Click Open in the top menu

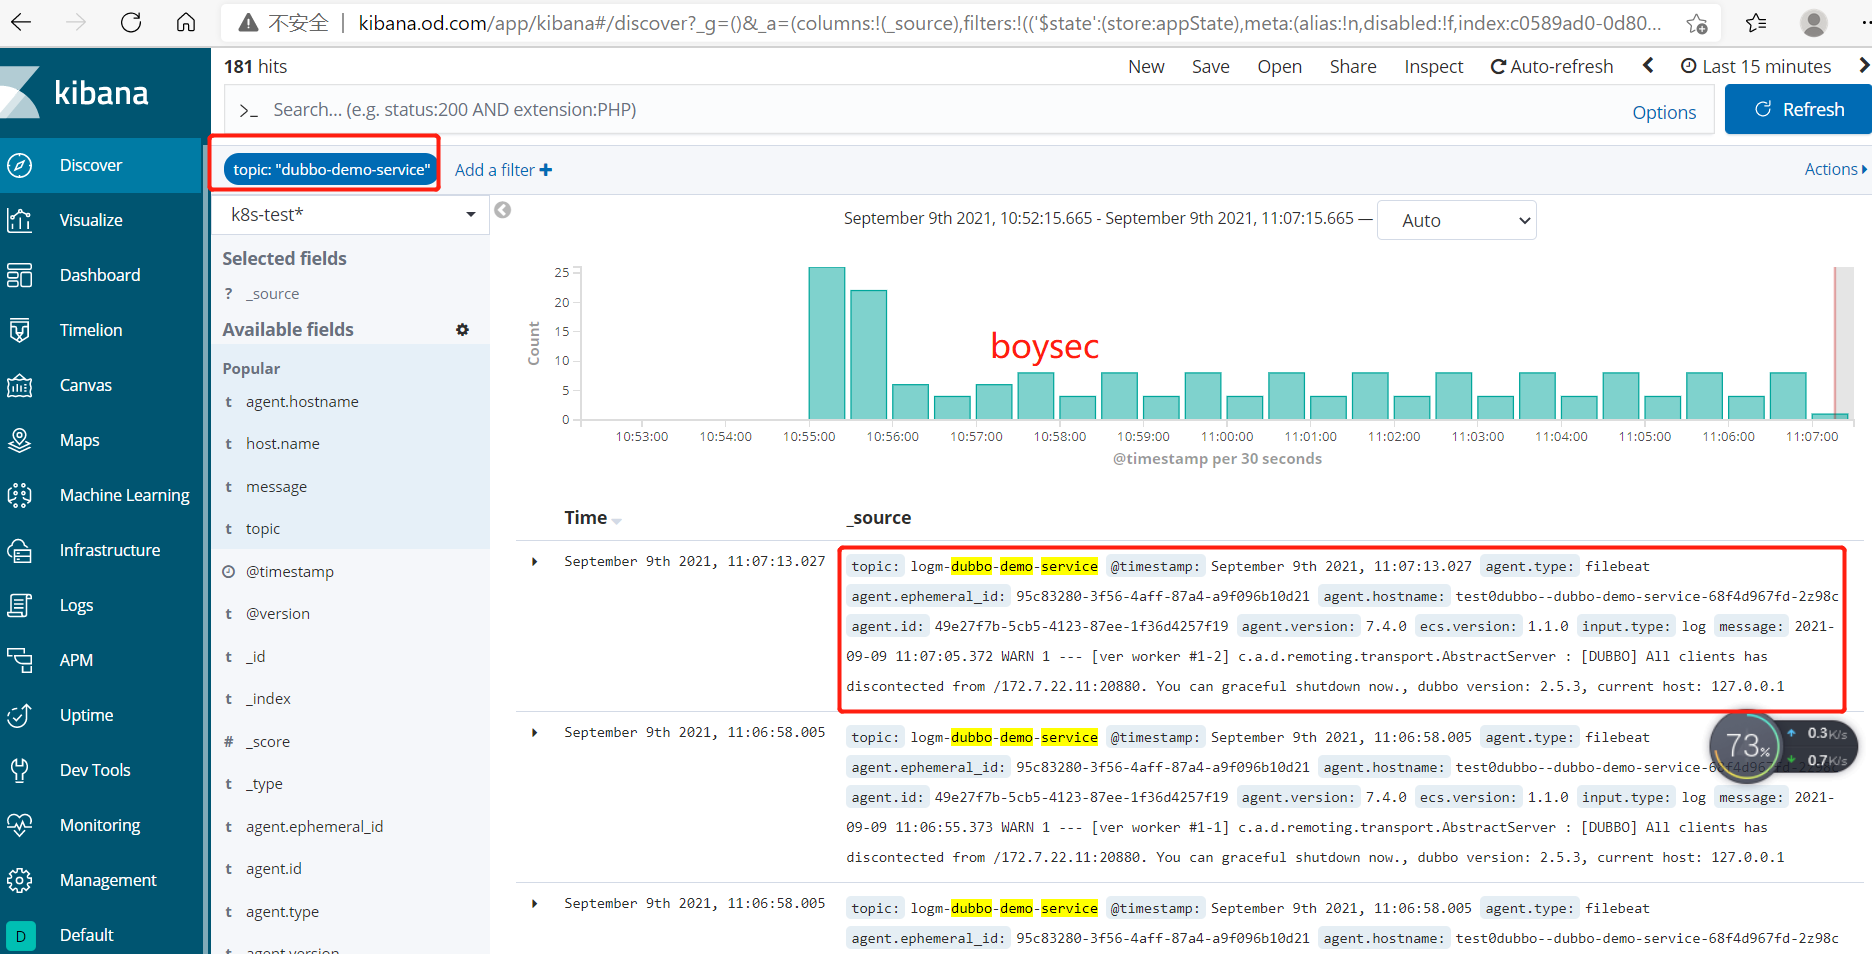[x=1279, y=66]
